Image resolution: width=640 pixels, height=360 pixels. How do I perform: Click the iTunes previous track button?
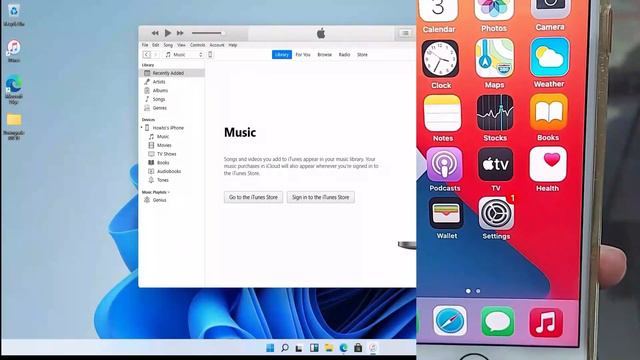pos(155,33)
